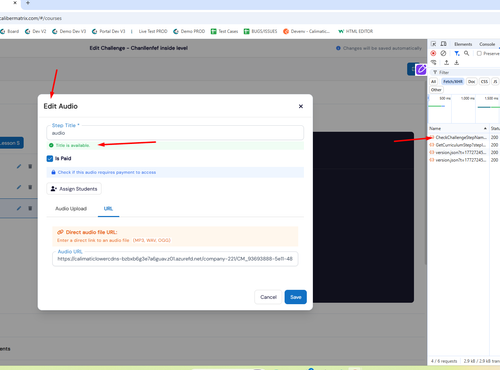
Task: Click the inspect element picker icon in DevTools
Action: [433, 44]
